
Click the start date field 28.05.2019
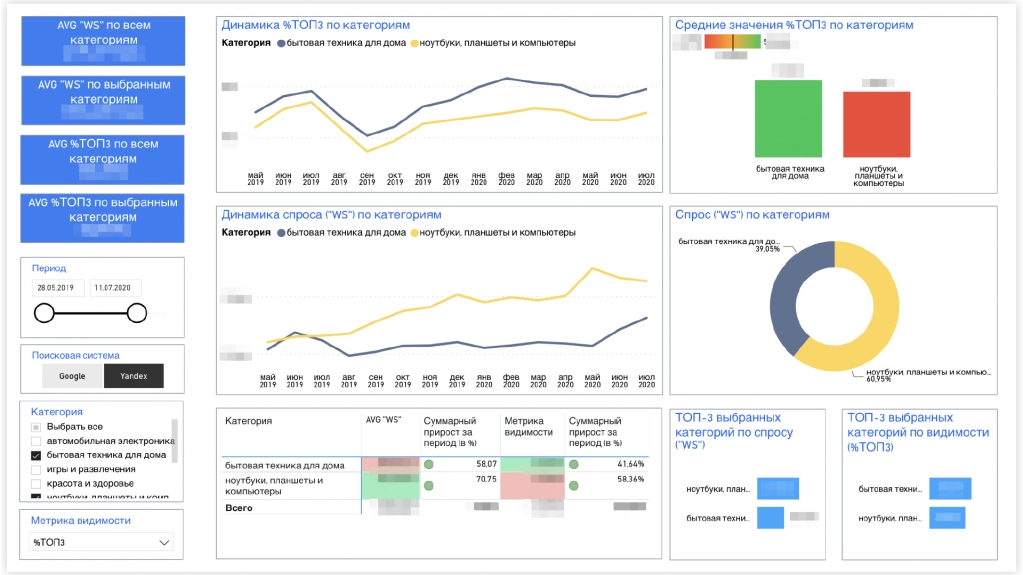click(57, 288)
